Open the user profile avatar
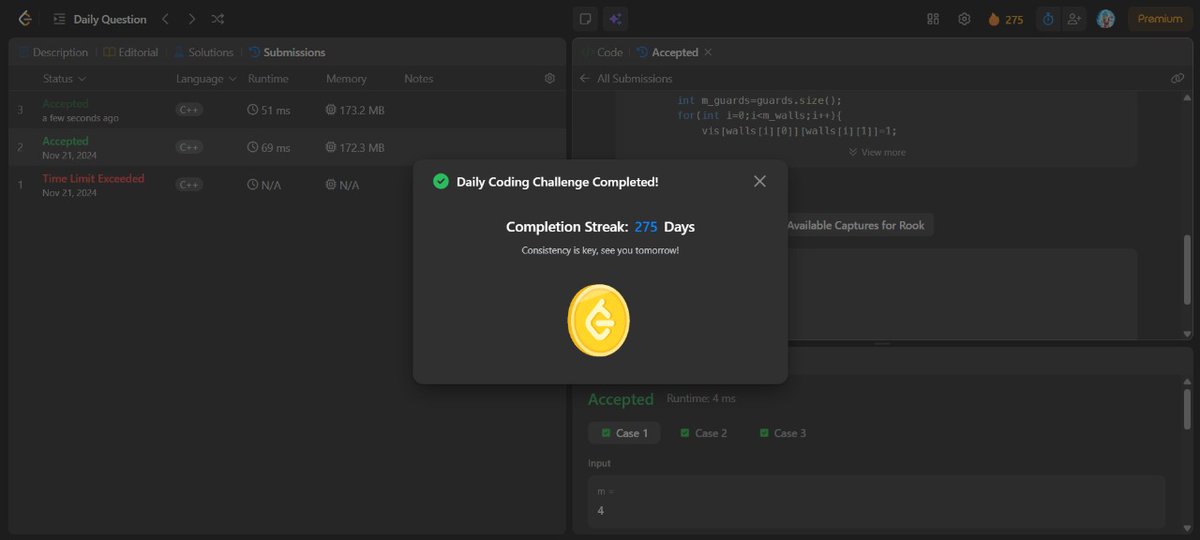 click(x=1105, y=19)
